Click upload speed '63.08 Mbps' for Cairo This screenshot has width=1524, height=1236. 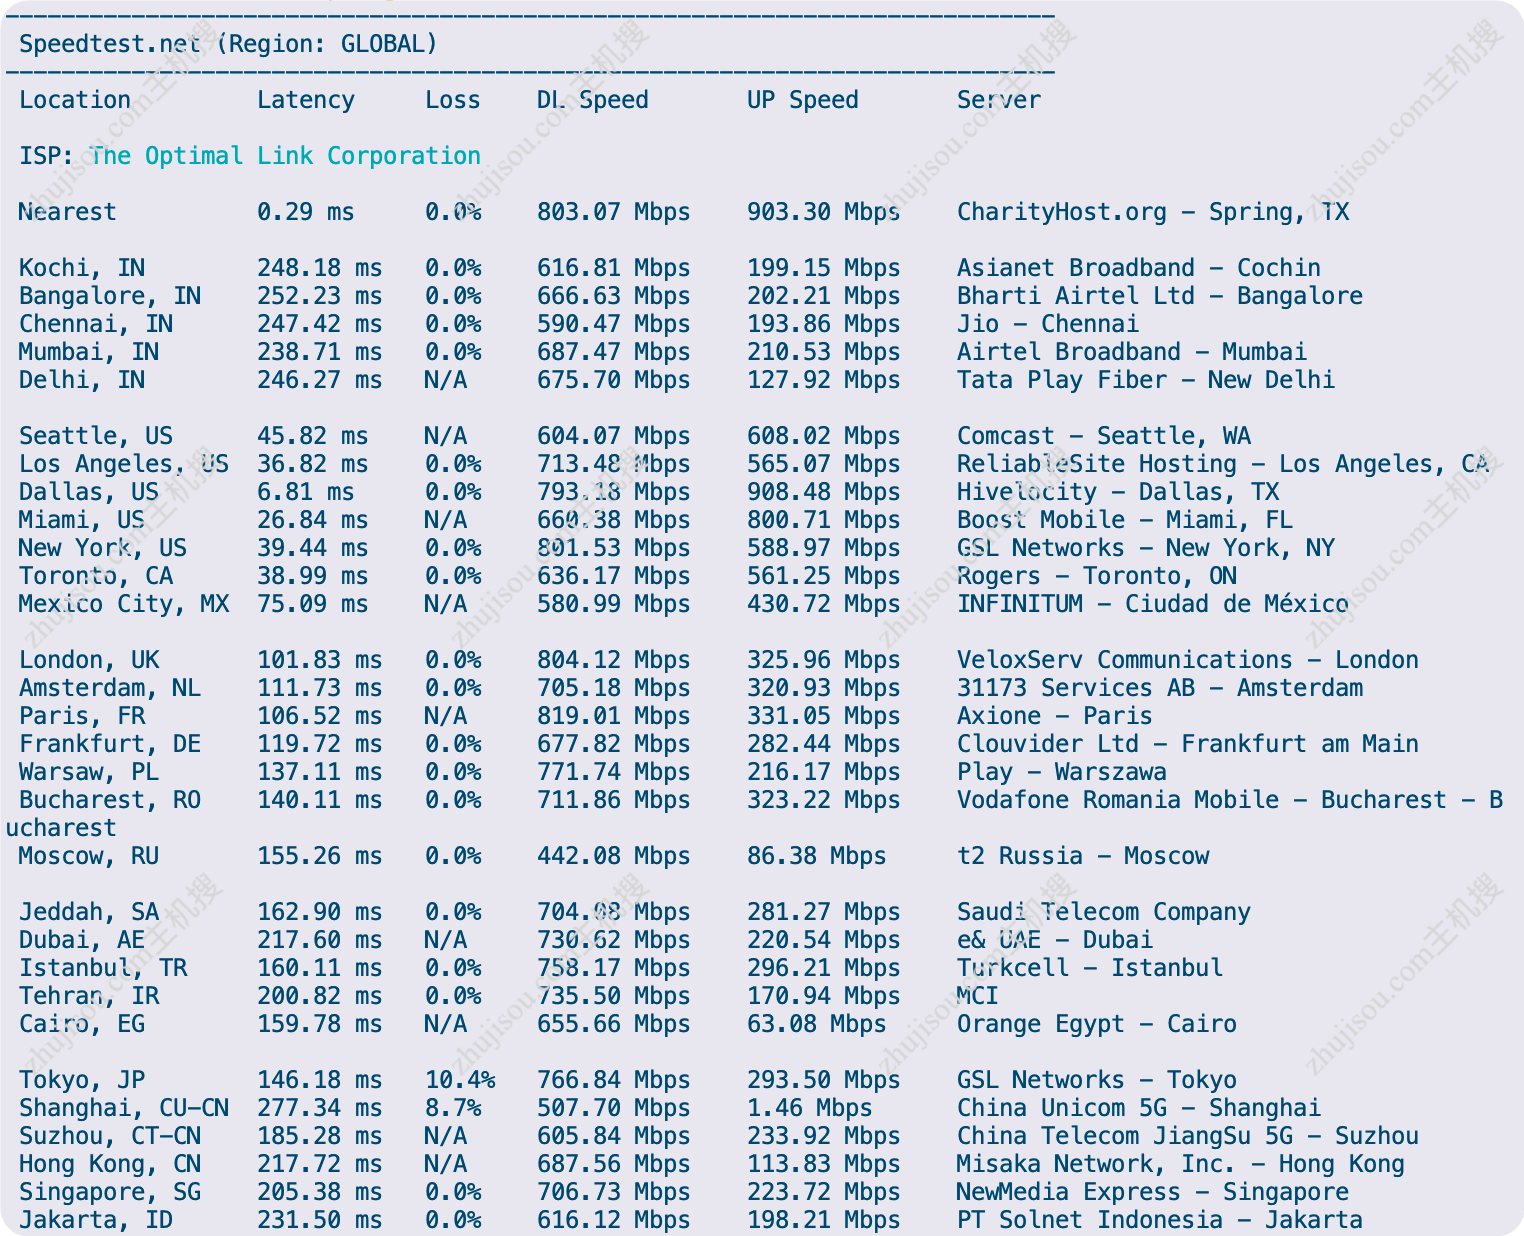817,1024
